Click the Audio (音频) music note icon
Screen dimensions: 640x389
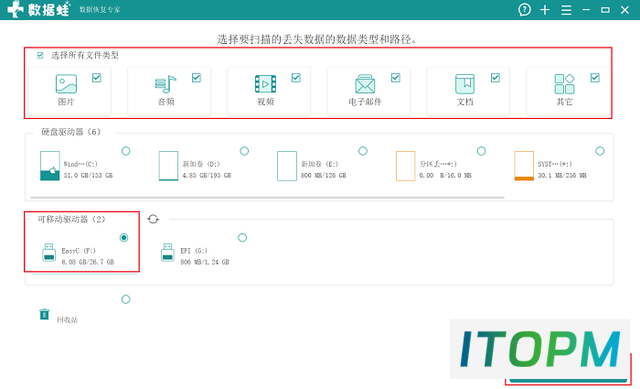[165, 84]
